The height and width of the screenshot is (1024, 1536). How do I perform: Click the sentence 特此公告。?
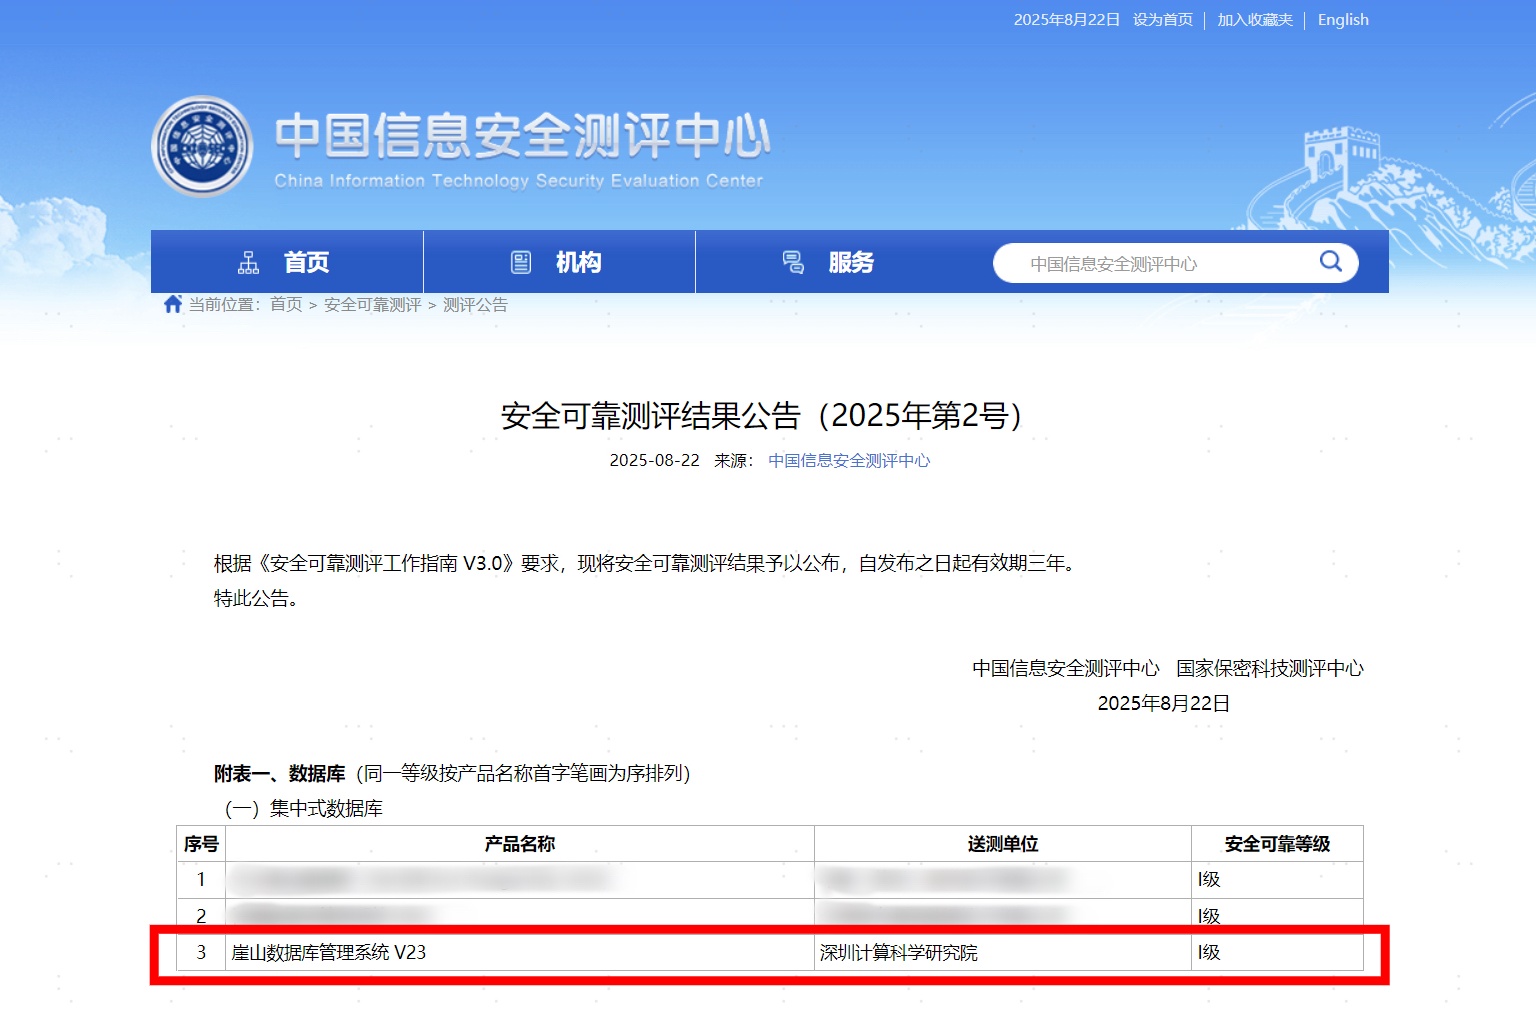(x=256, y=599)
